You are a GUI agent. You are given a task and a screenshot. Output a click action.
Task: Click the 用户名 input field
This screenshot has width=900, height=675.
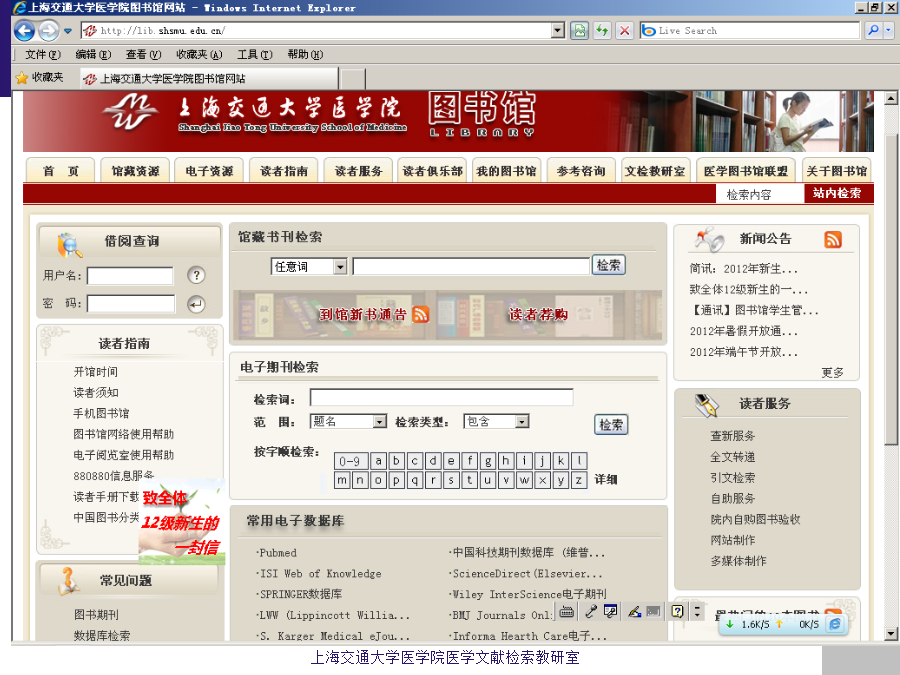130,276
